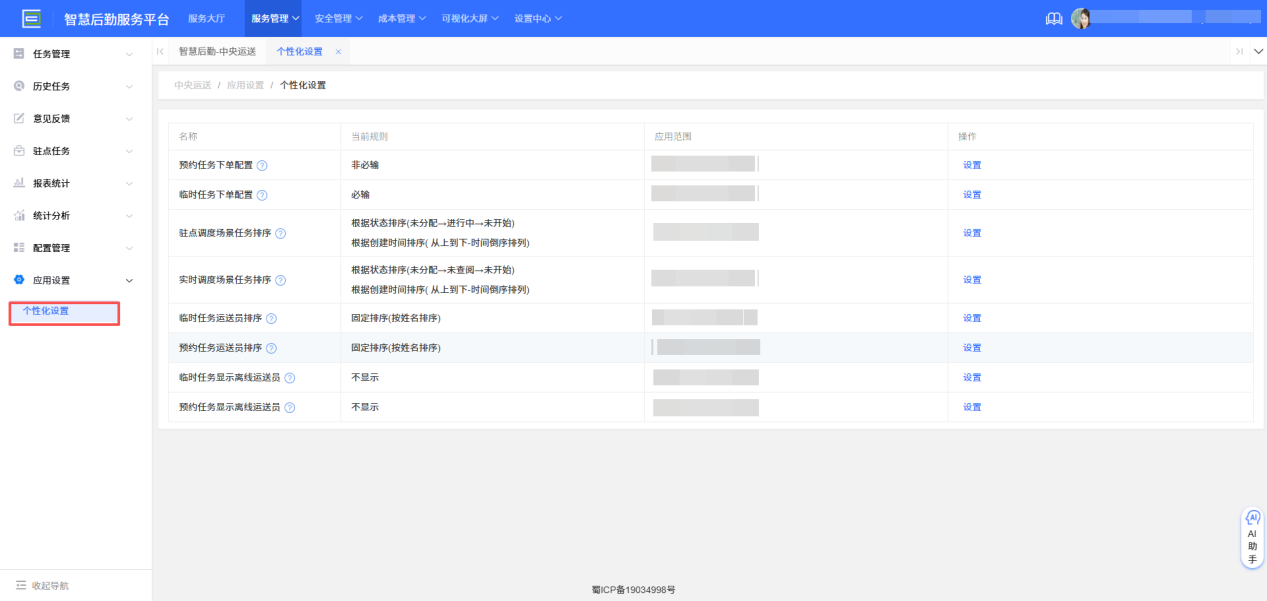Expand the 成本管理 dropdown menu
The image size is (1267, 601).
coord(398,17)
